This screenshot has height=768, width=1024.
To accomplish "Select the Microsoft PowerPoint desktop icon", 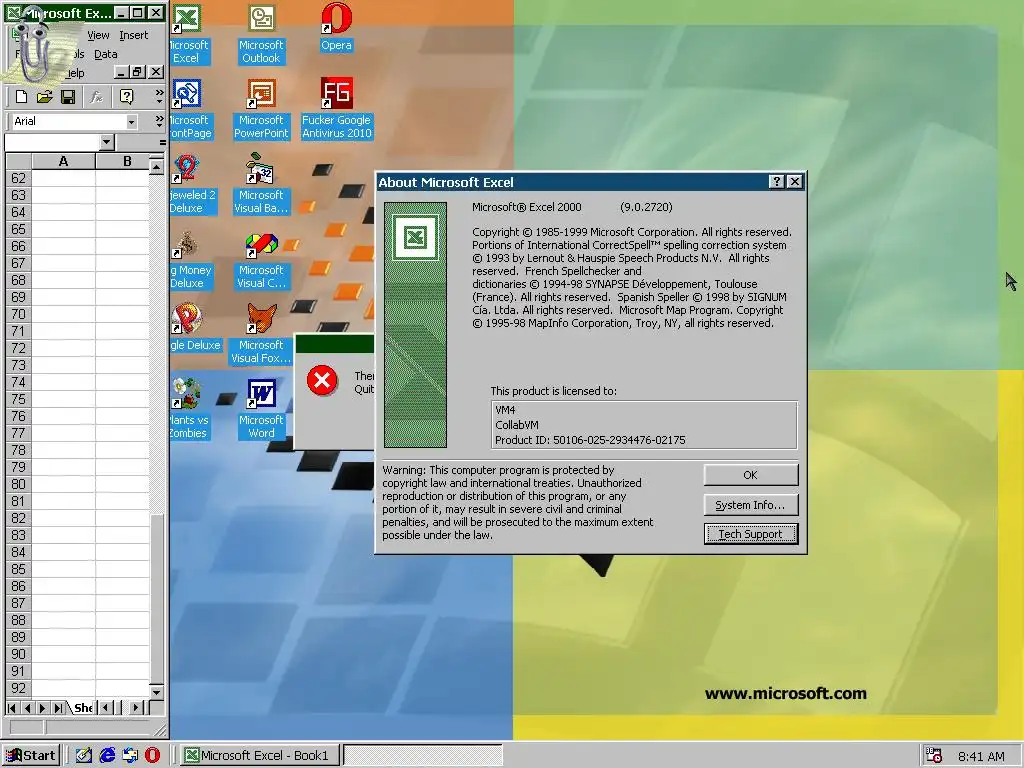I will [261, 110].
